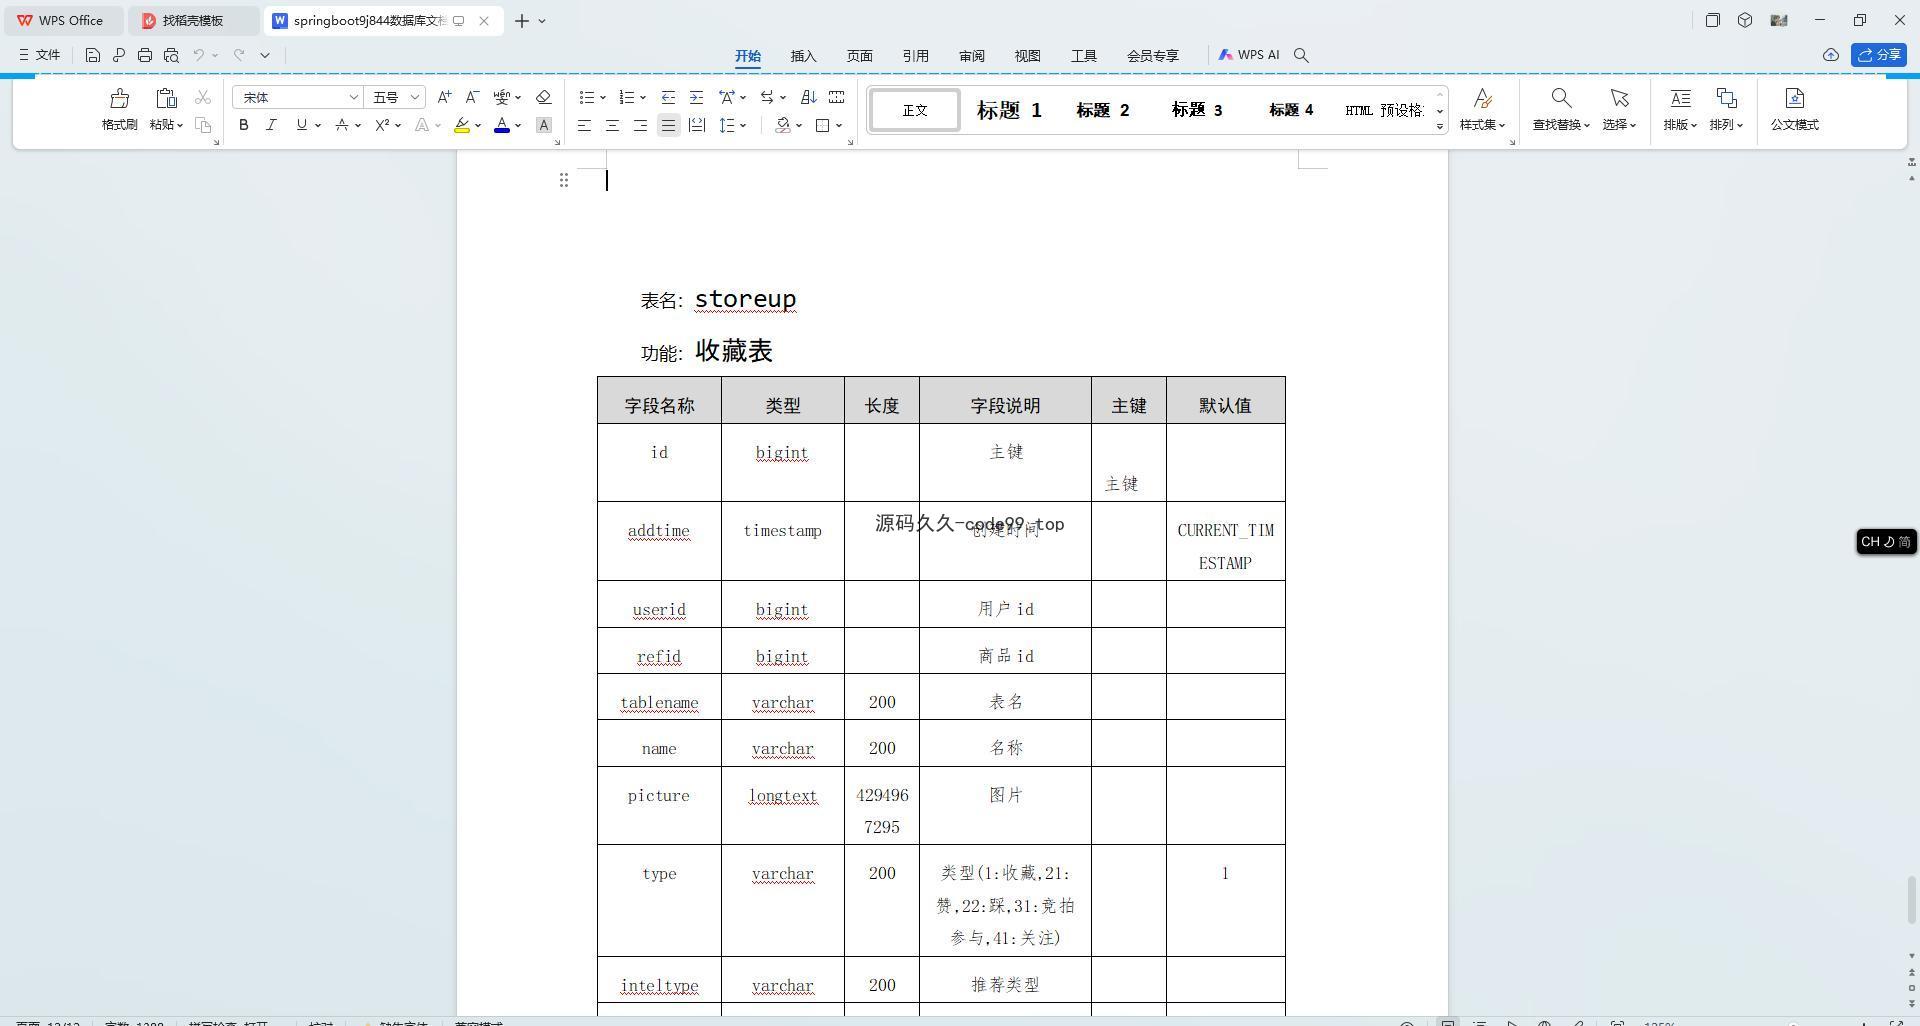
Task: Apply the 标题 2 heading style
Action: tap(1103, 110)
